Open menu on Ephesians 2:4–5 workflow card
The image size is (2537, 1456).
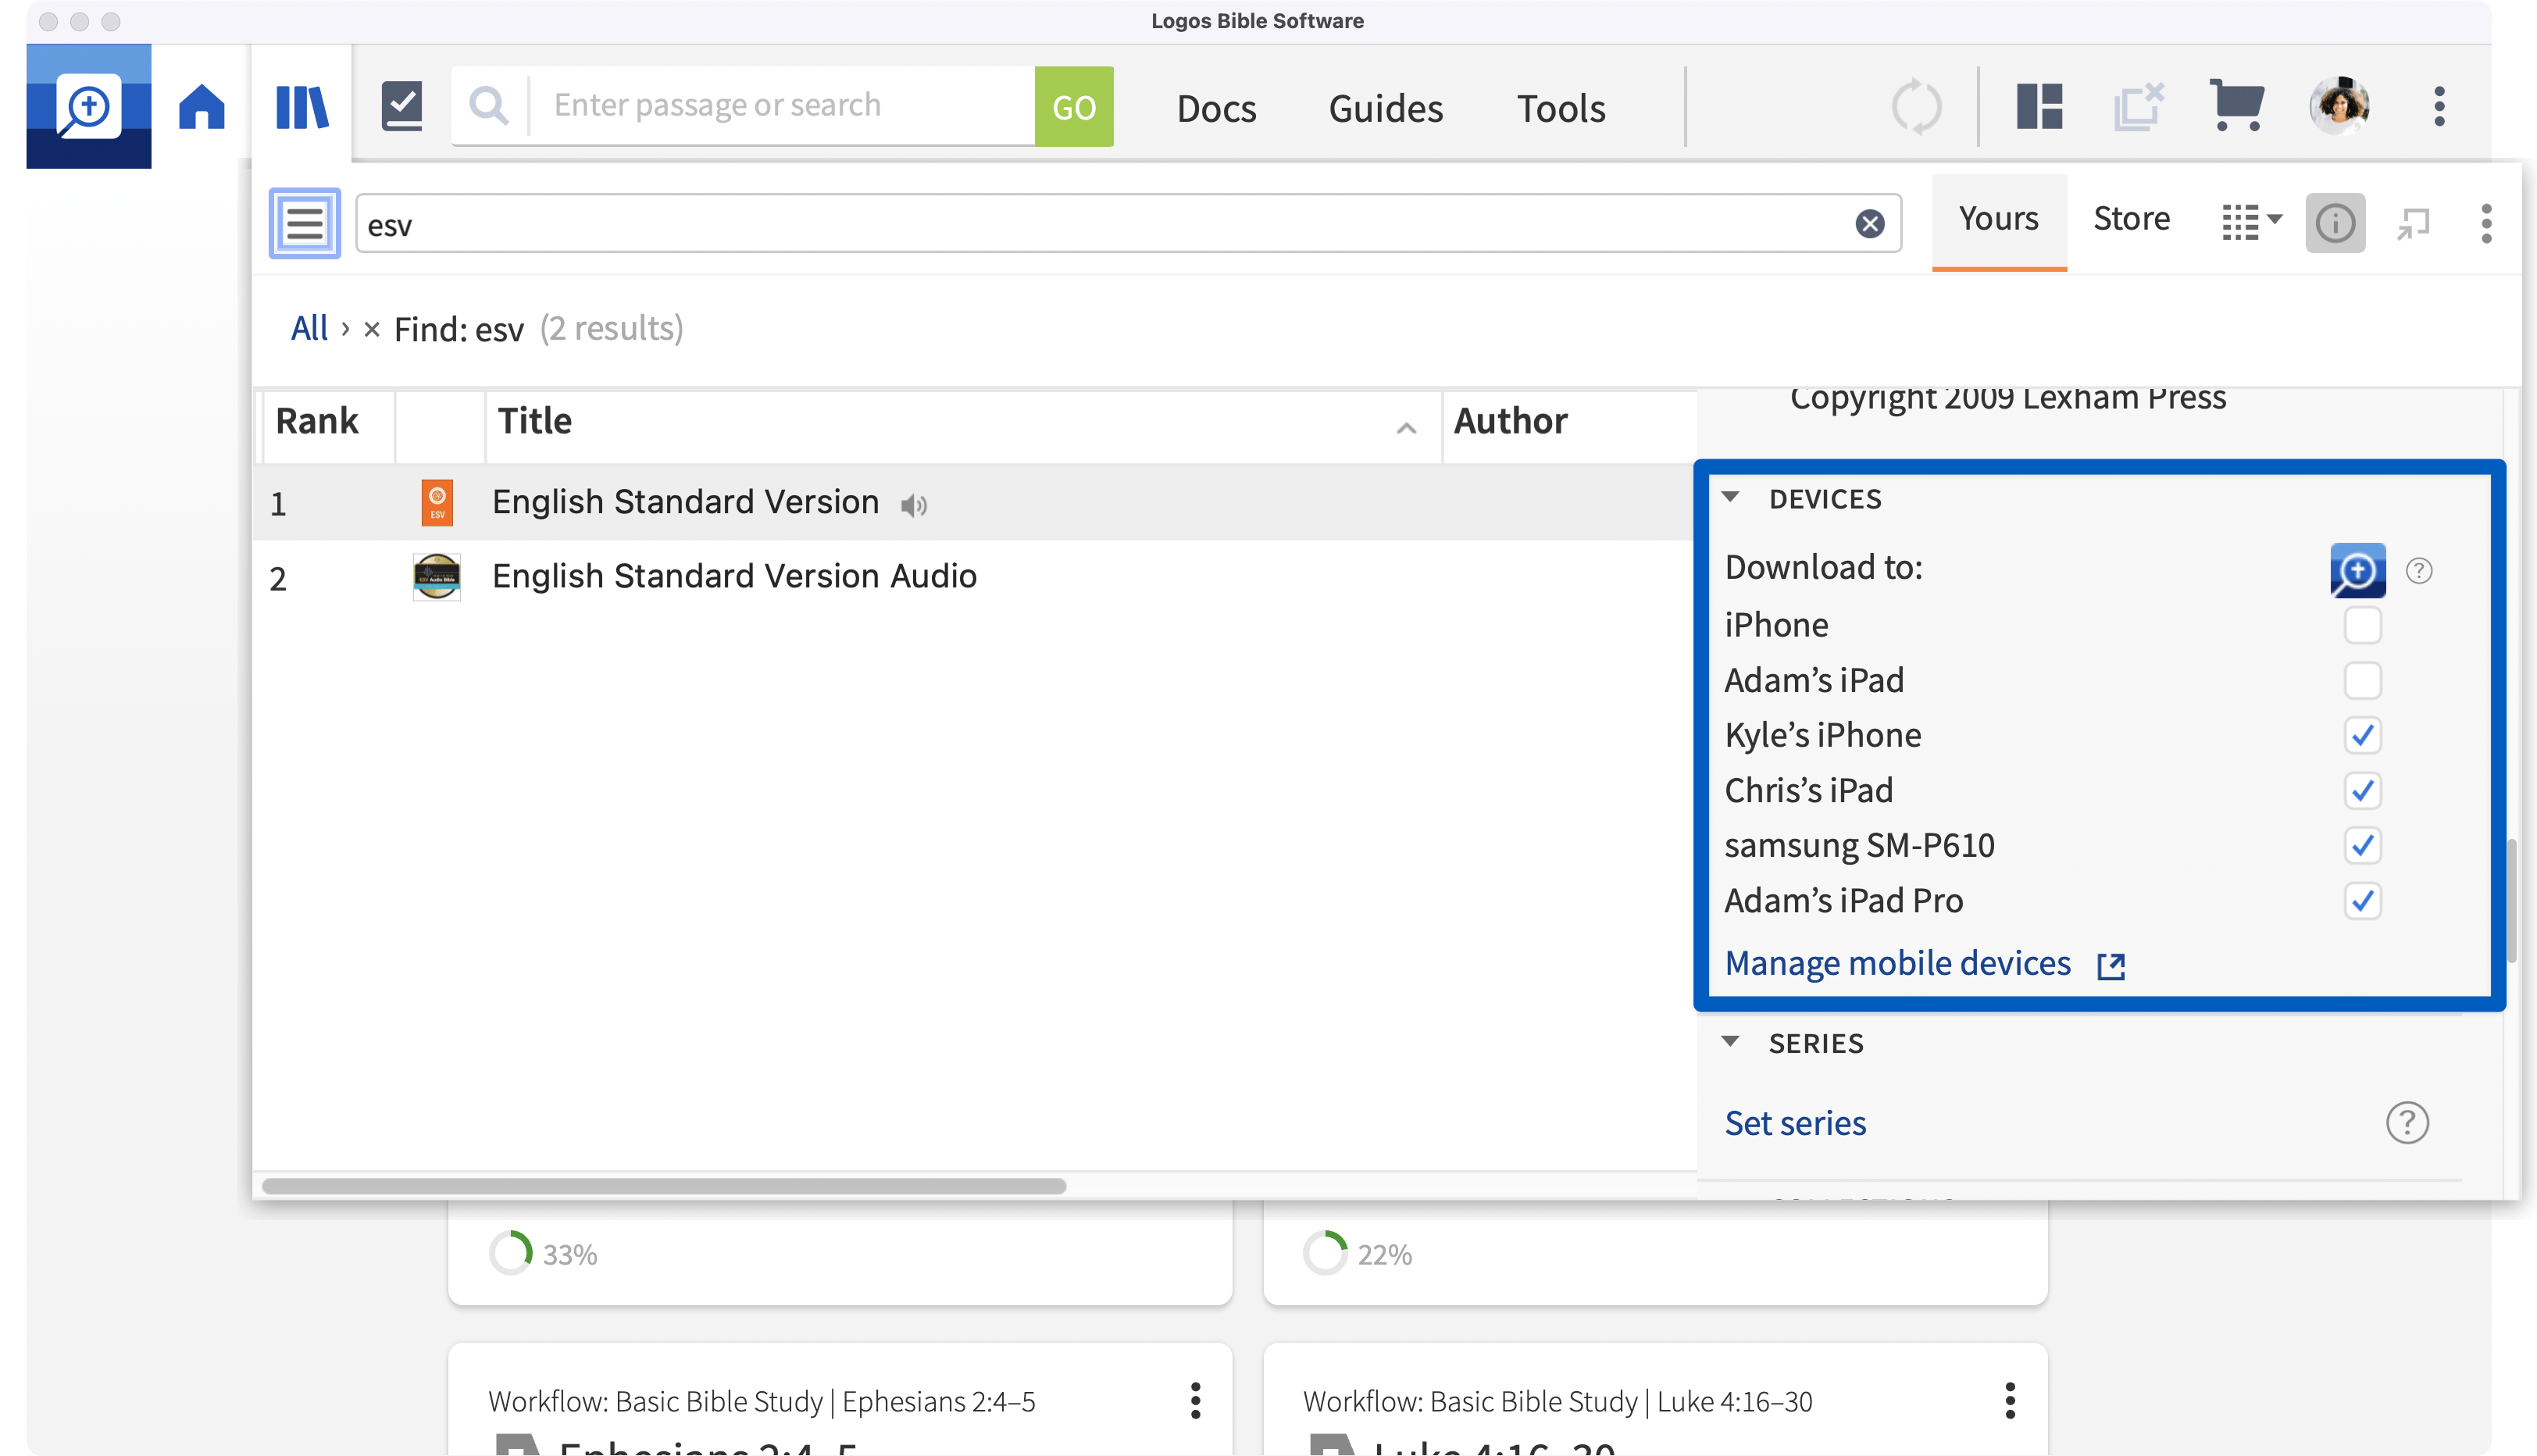point(1195,1401)
